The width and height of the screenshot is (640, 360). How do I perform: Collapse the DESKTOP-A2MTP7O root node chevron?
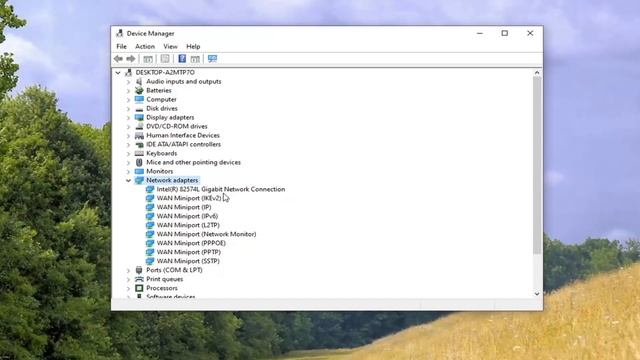118,73
